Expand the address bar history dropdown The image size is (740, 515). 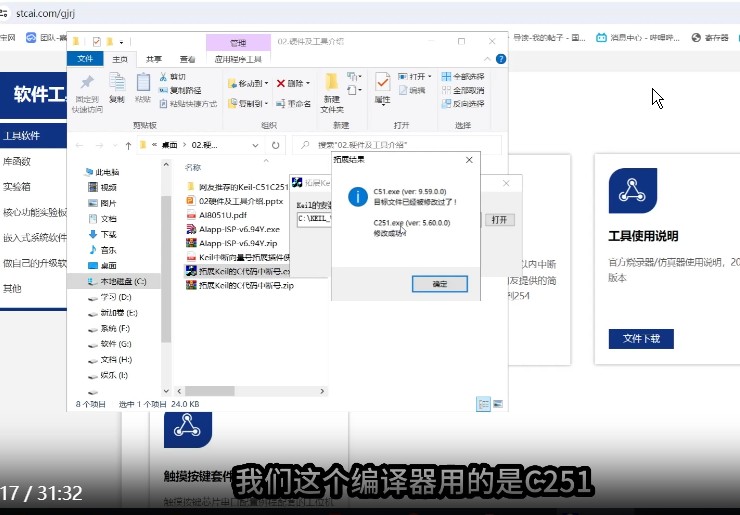[x=255, y=145]
